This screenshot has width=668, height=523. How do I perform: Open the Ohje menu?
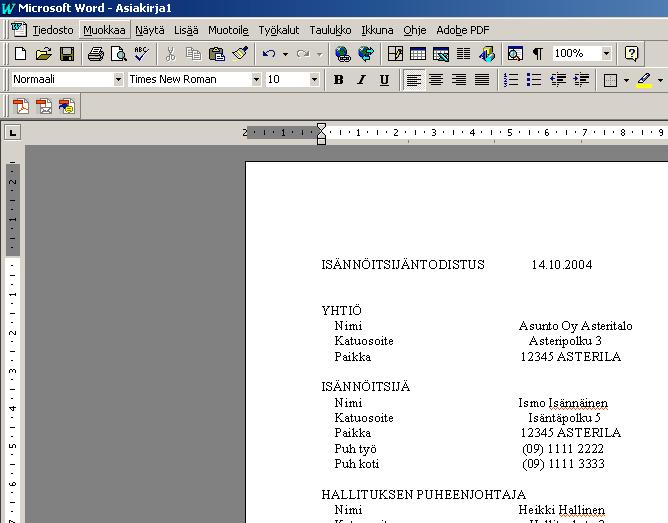(x=415, y=30)
